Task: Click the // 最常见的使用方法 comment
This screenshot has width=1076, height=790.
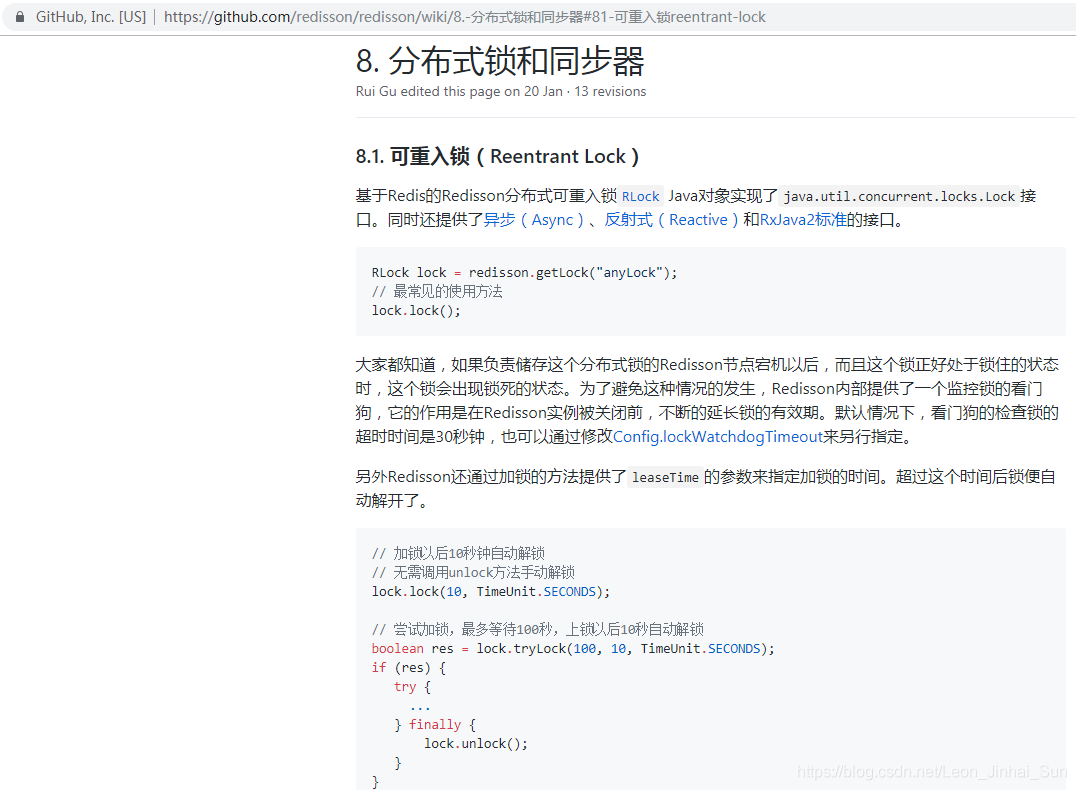Action: click(x=437, y=292)
